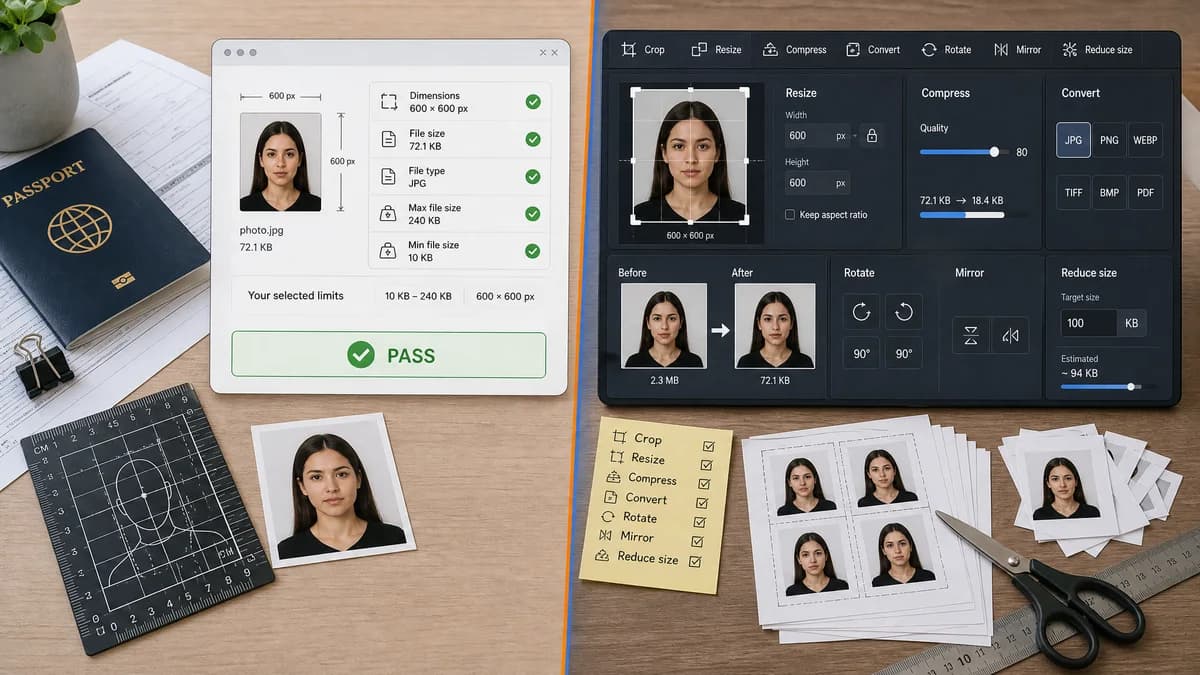Click the 'Your selected limits' label

[296, 296]
